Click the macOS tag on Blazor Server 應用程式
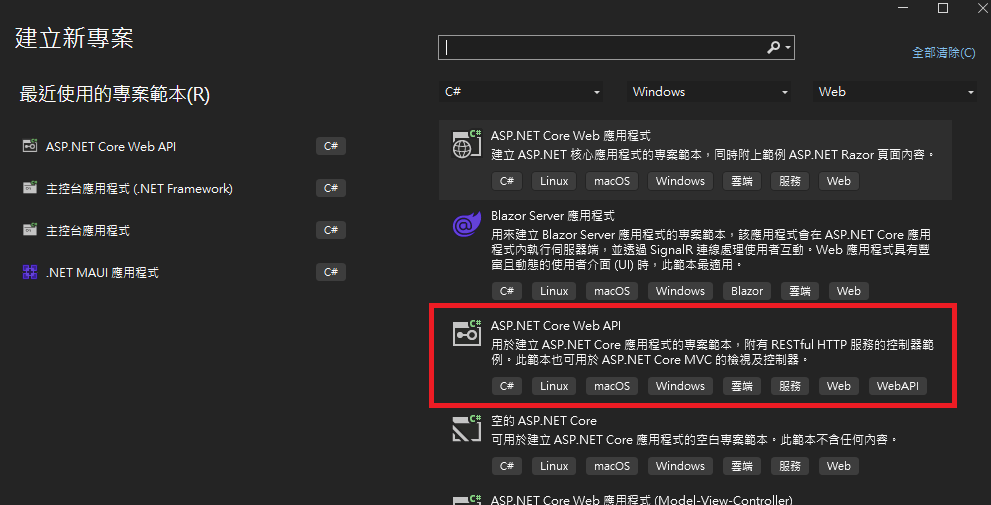 pyautogui.click(x=612, y=291)
